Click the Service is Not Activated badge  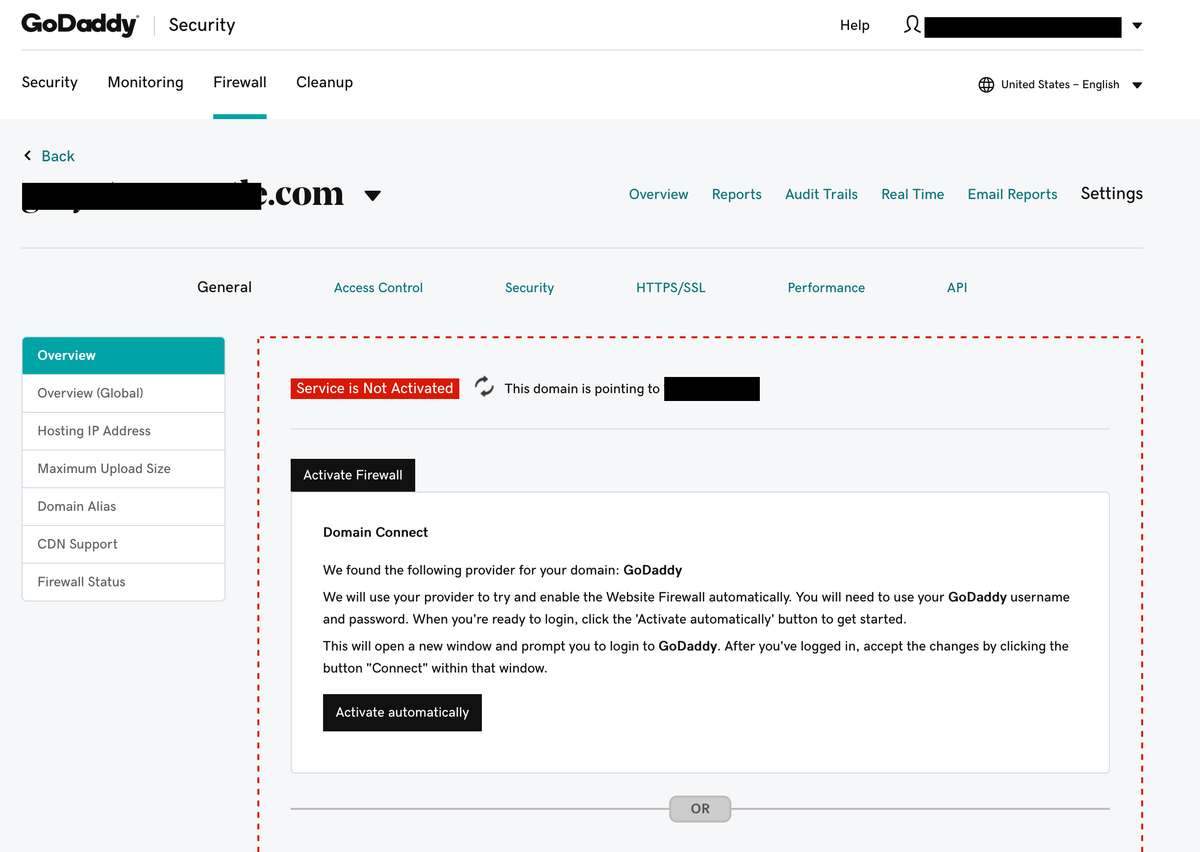[x=375, y=388]
